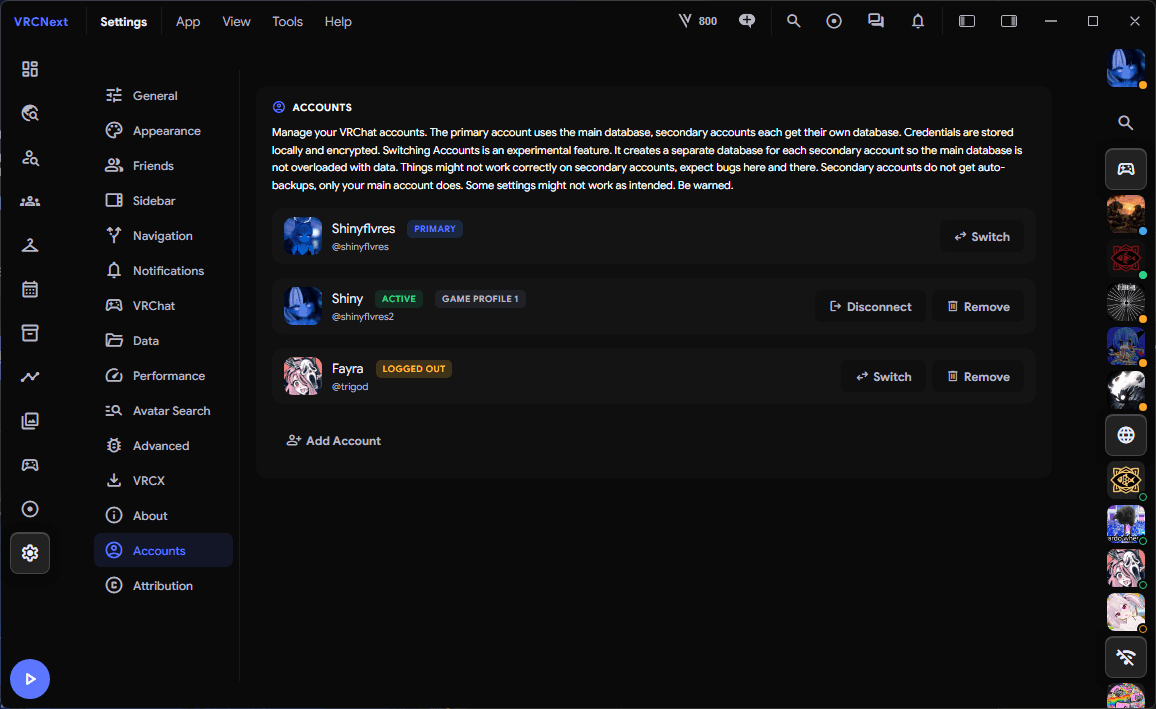This screenshot has height=709, width=1156.
Task: Open the App menu
Action: 188,21
